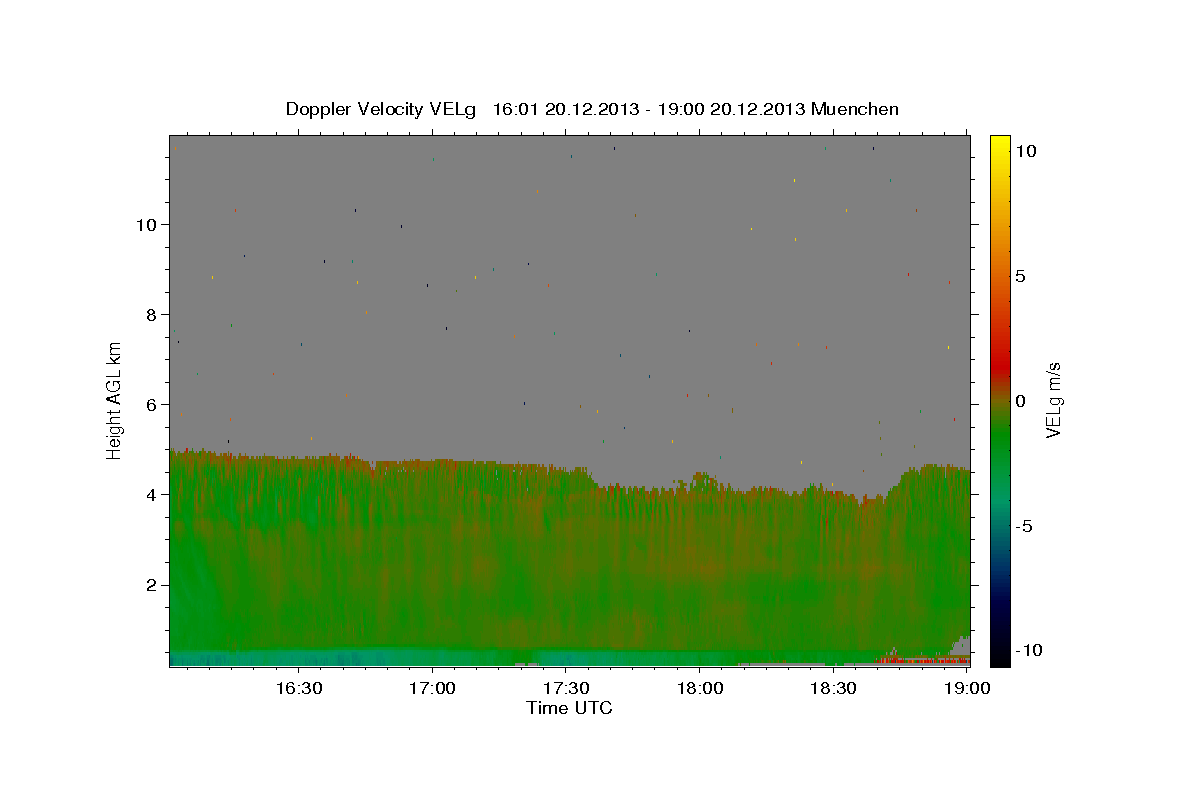
Task: Click the 17:30 time tick label
Action: point(565,688)
